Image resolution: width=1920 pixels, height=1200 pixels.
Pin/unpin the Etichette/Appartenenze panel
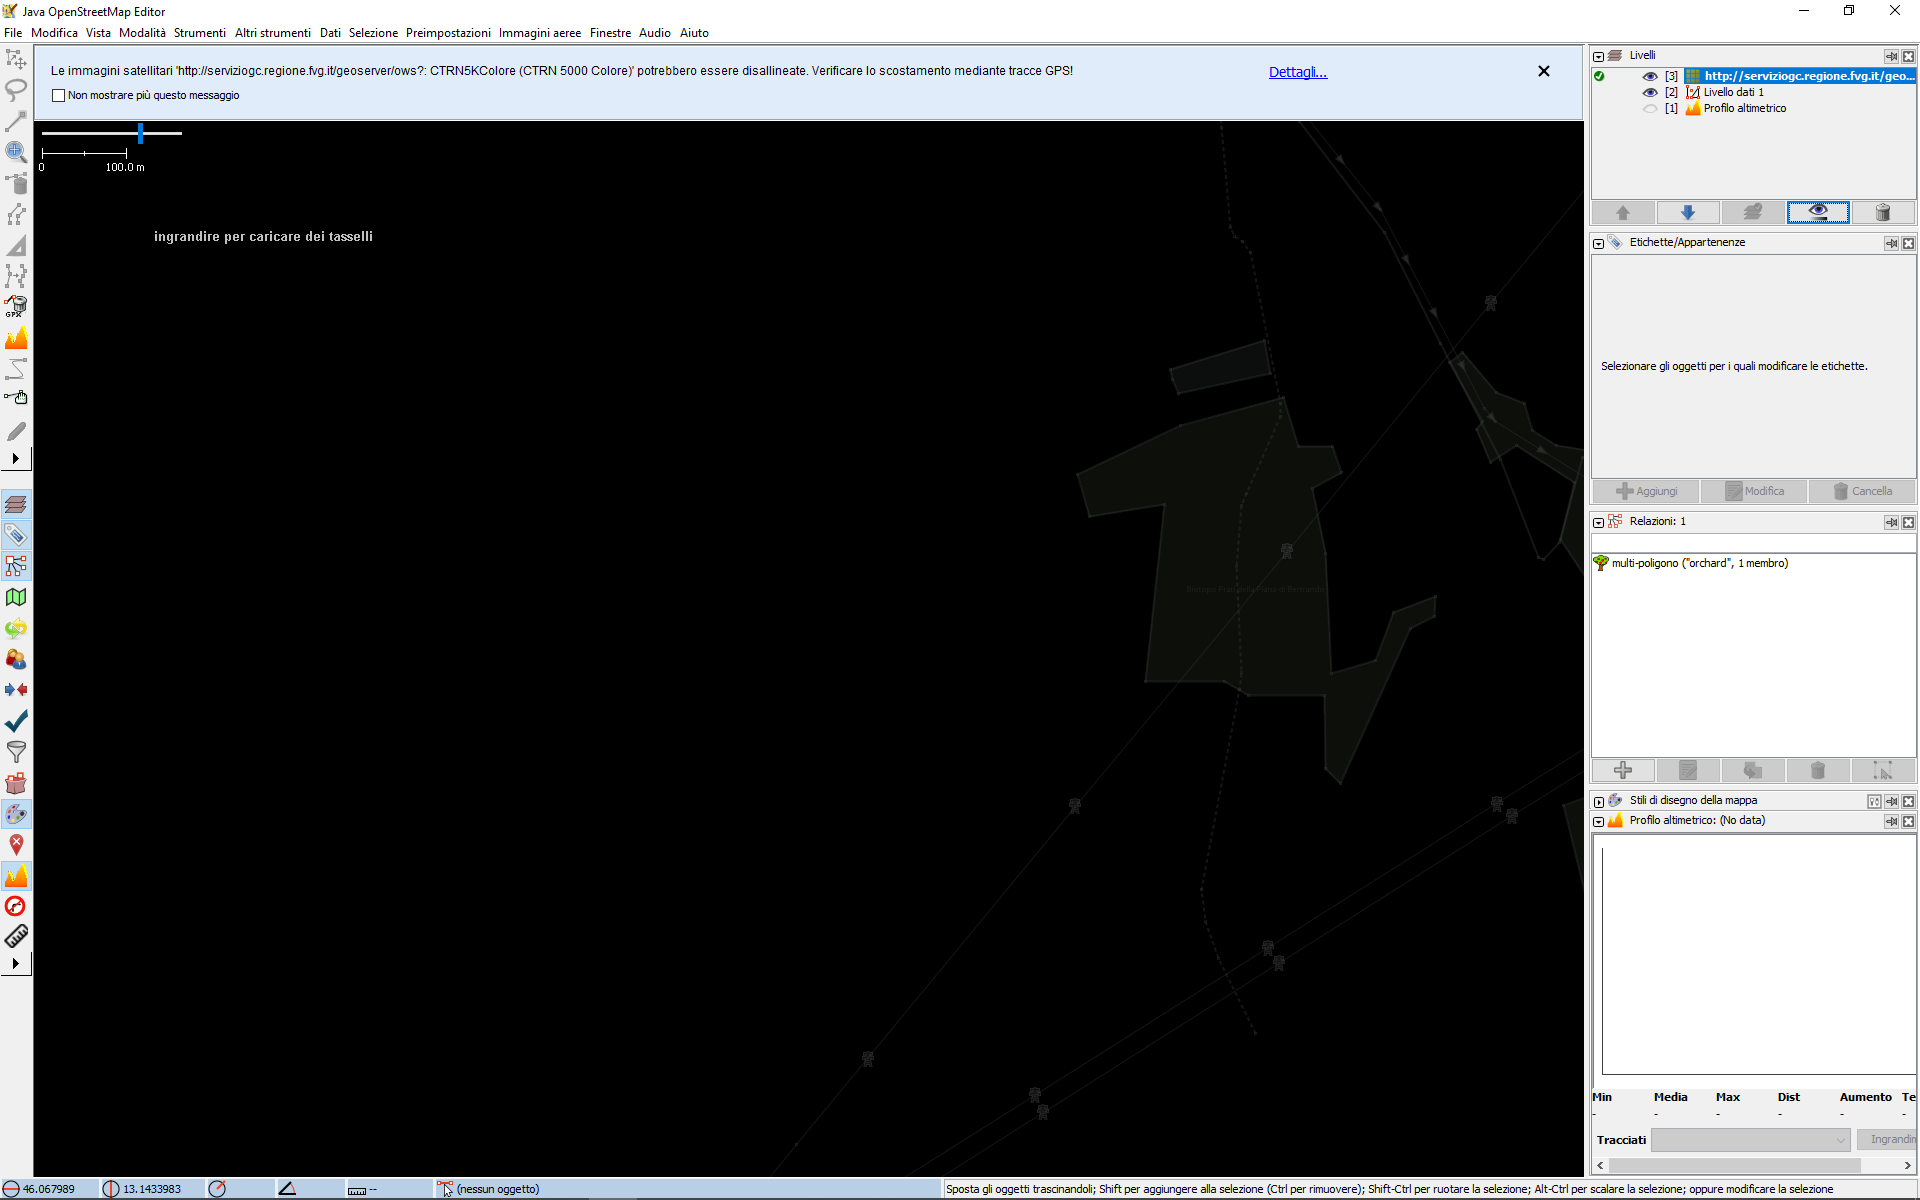(x=1891, y=243)
